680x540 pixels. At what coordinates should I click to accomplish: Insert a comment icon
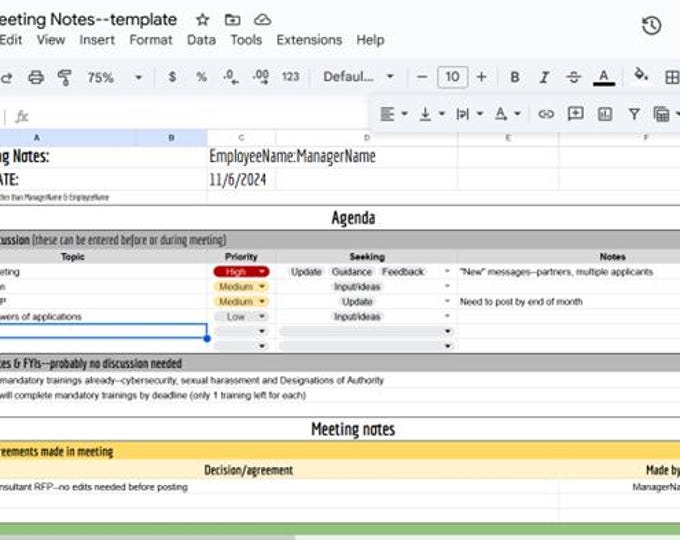575,114
